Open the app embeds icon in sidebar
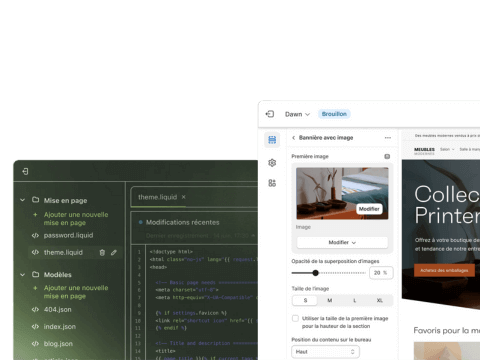 point(272,183)
